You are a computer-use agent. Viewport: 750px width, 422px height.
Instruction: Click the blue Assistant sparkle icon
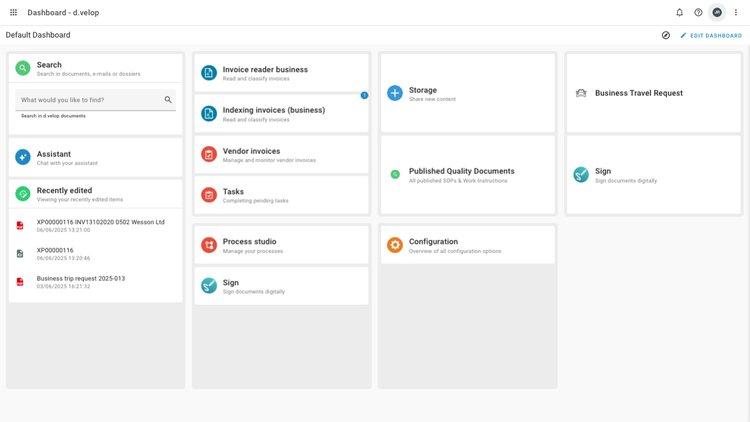tap(22, 157)
